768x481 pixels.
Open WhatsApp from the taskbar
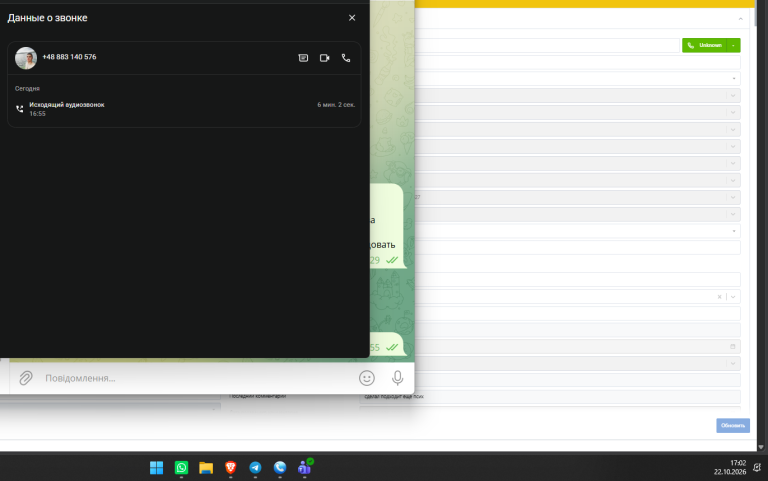(181, 468)
